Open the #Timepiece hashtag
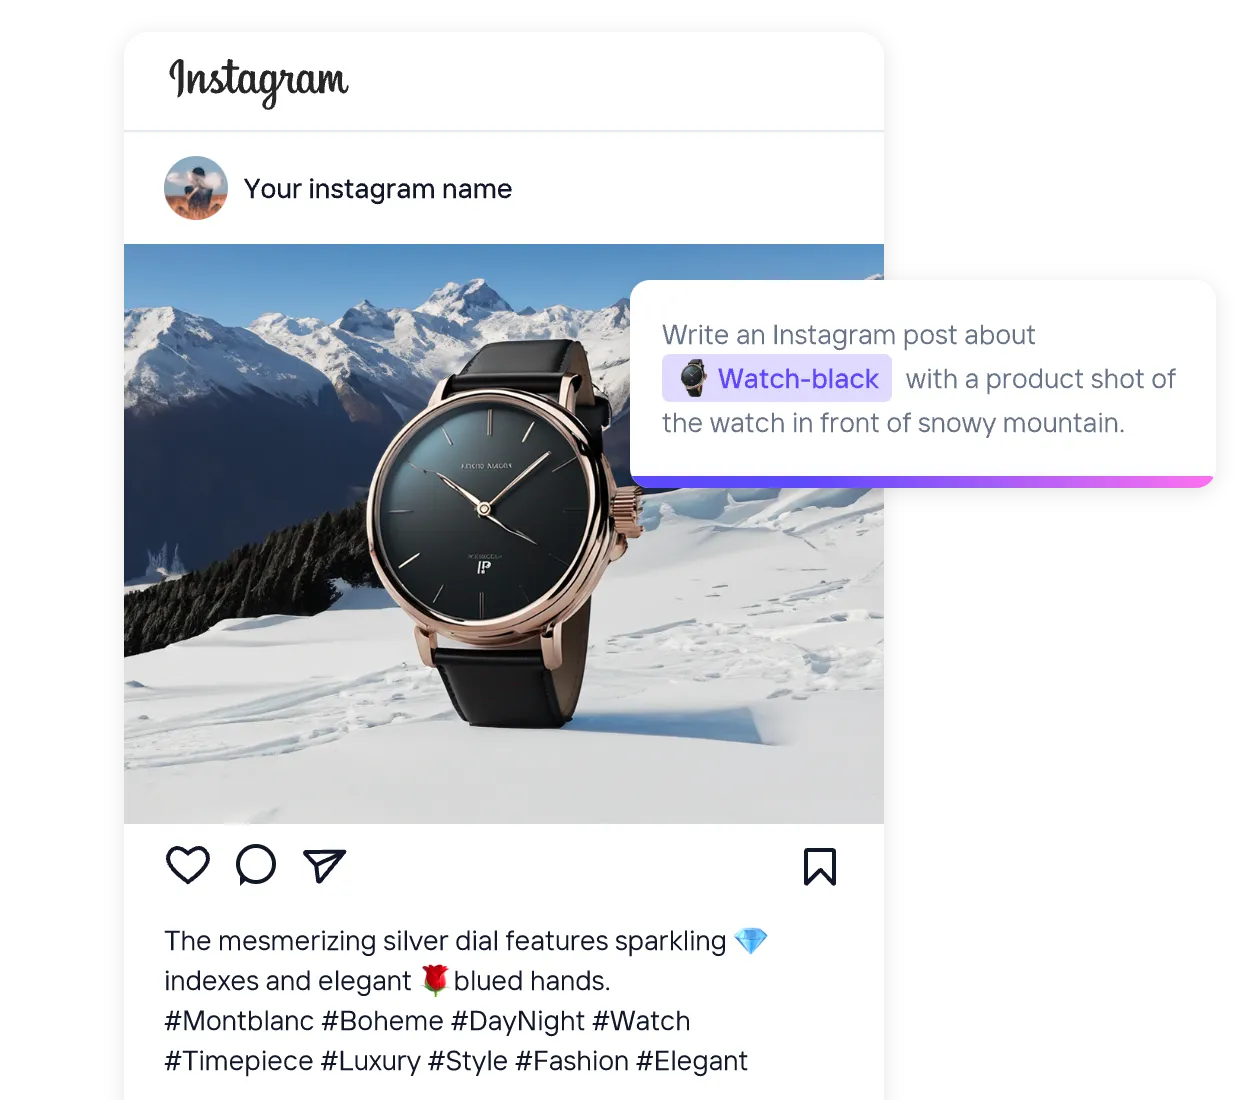The image size is (1260, 1100). (x=239, y=1061)
